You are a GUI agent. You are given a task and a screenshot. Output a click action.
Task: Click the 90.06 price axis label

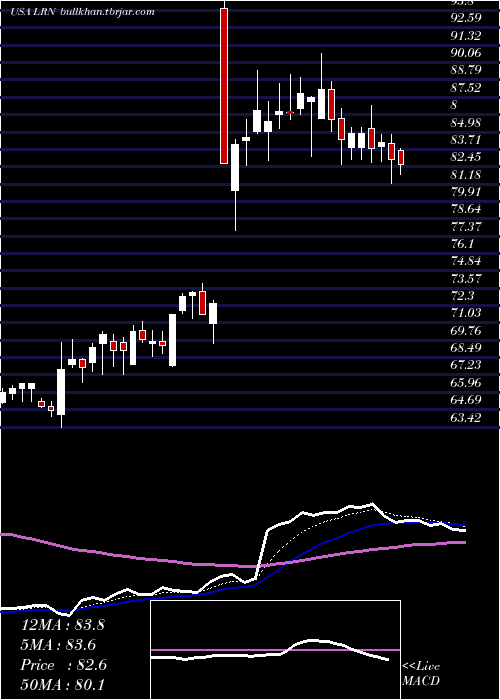click(x=467, y=53)
